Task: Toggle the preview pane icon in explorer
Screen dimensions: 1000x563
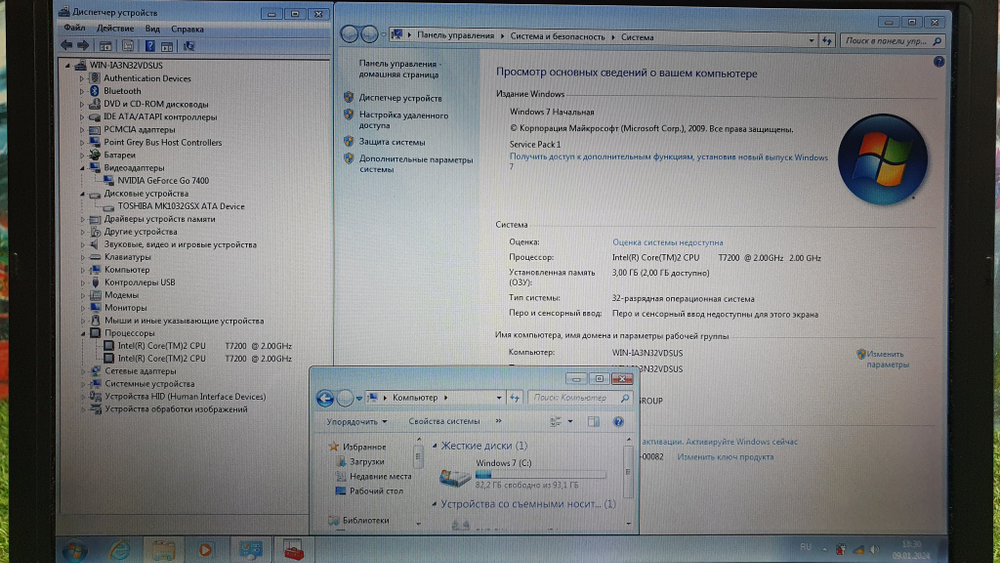Action: (x=594, y=421)
